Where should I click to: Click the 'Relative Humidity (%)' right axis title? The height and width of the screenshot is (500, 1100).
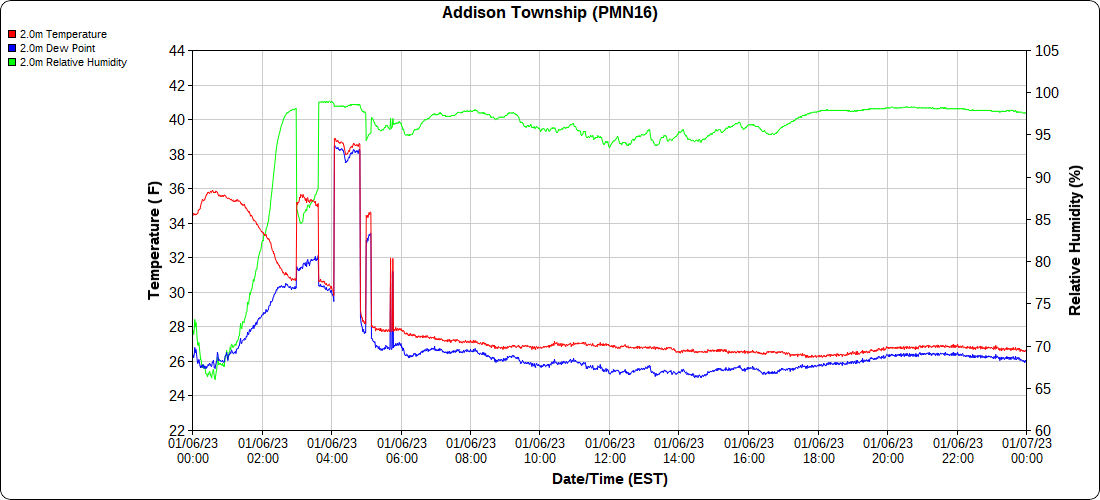[1076, 240]
